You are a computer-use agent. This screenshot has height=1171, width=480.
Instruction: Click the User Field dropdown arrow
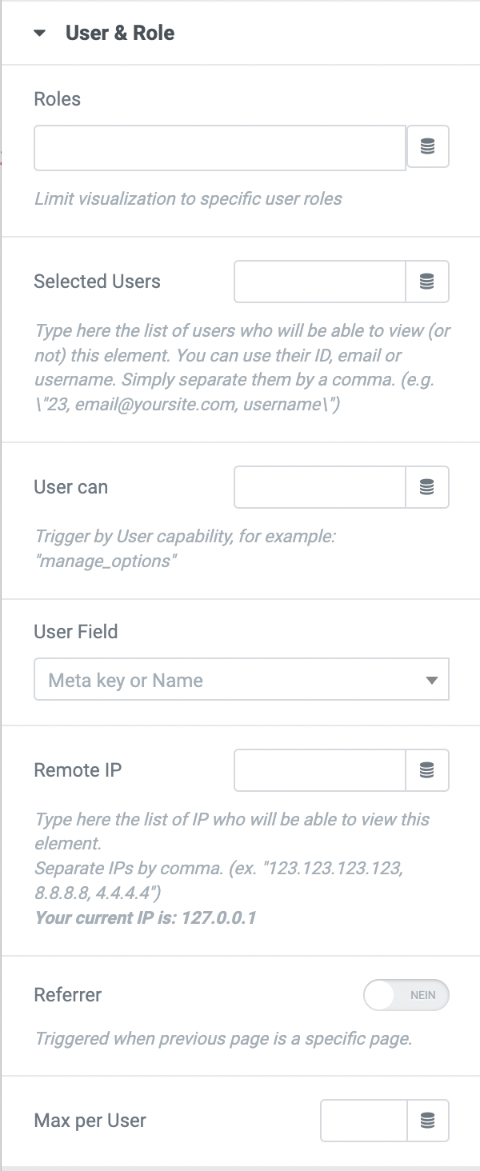click(431, 680)
